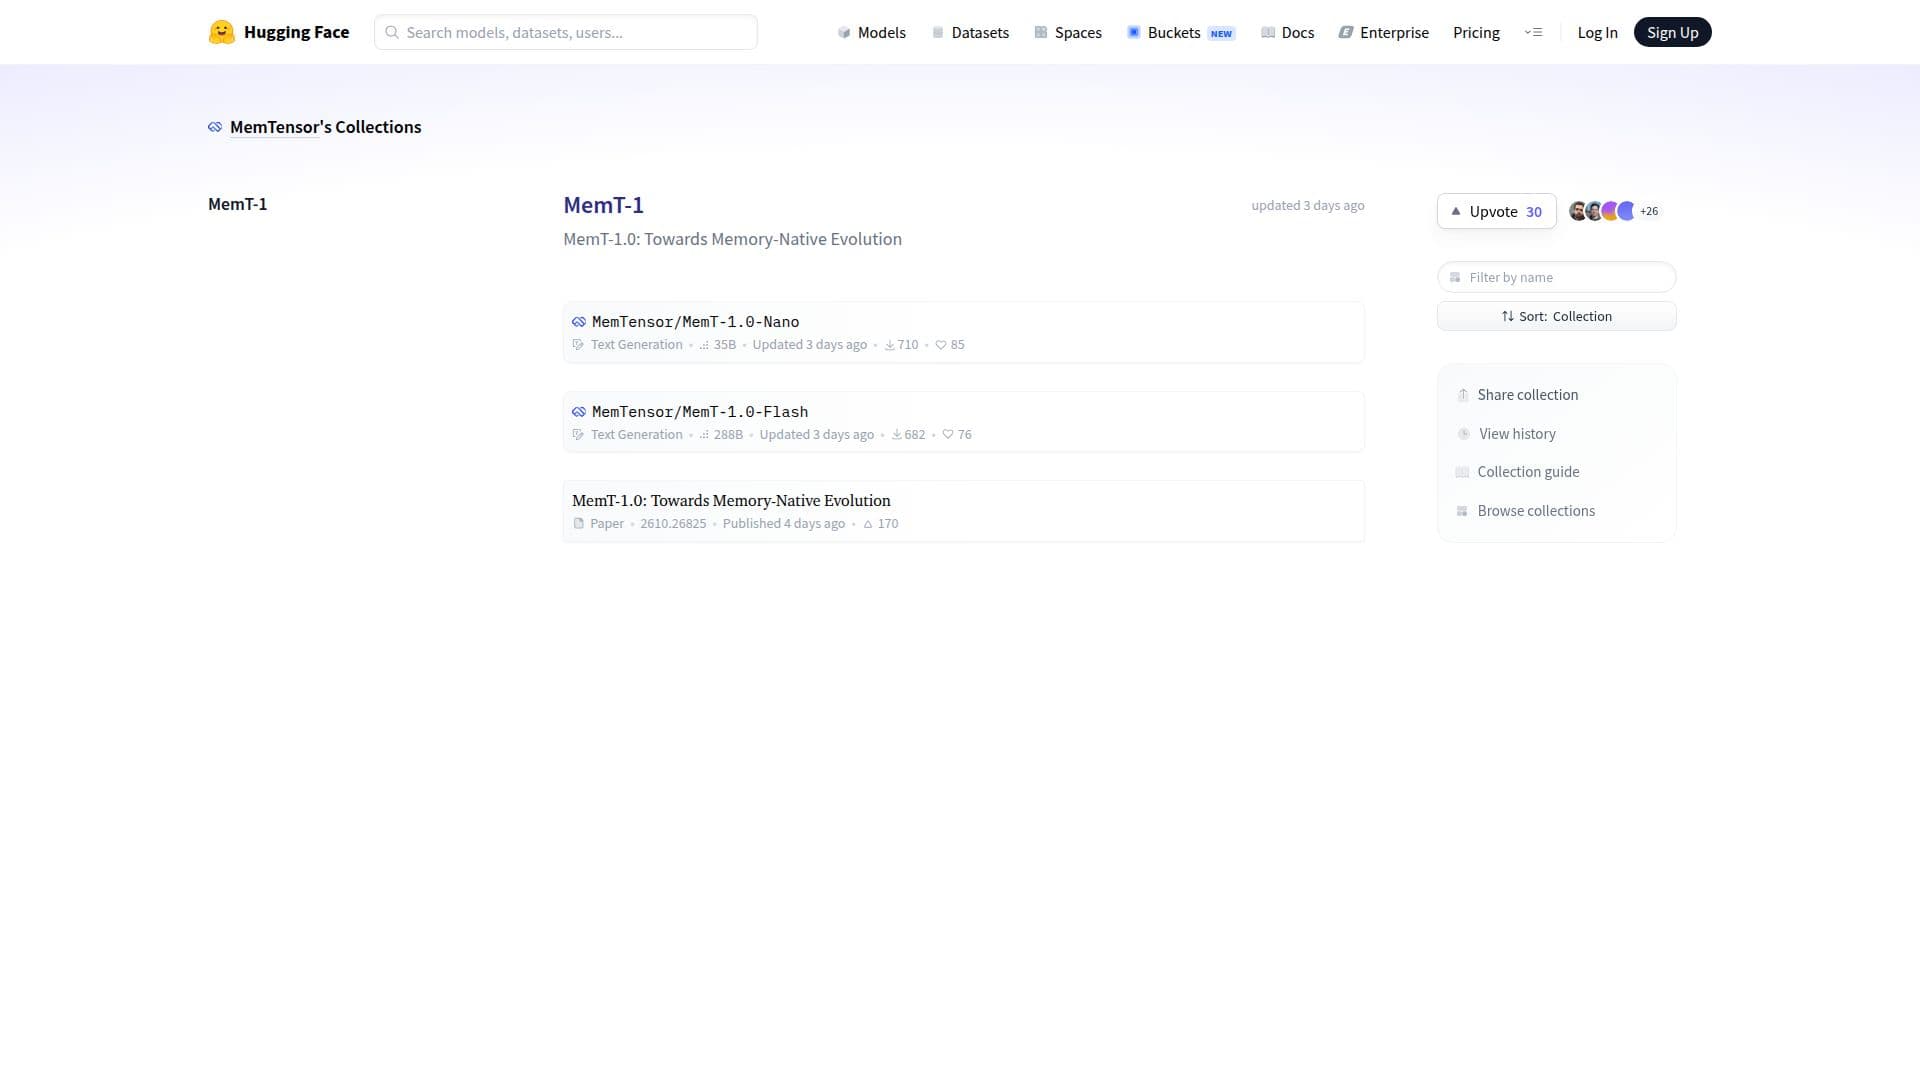Open the Sort: Collection dropdown
Image resolution: width=1920 pixels, height=1080 pixels.
1556,316
